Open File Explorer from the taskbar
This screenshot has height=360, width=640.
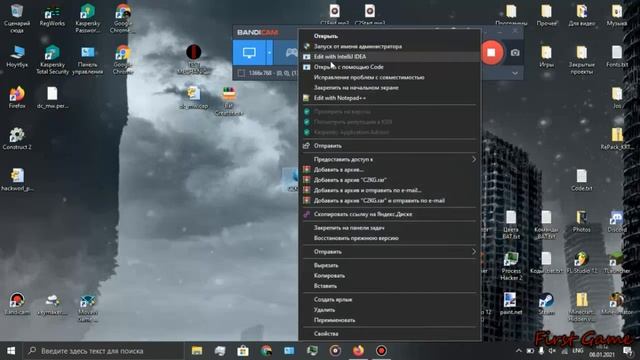coord(197,351)
